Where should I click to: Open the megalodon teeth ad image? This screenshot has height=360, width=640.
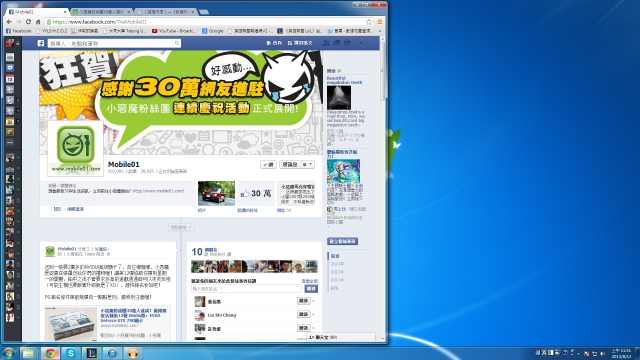[339, 98]
